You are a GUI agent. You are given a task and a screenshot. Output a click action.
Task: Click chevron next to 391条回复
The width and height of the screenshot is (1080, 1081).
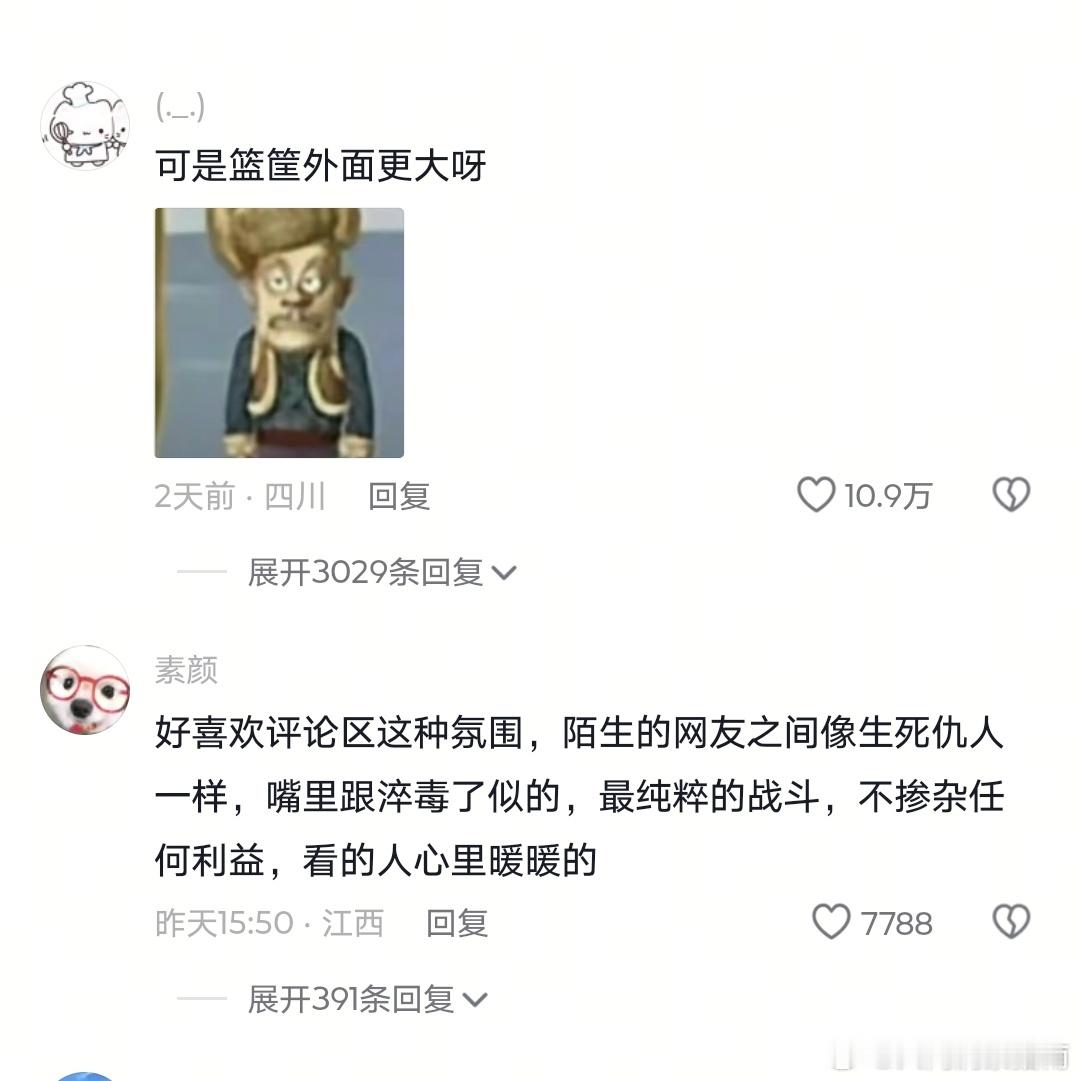click(x=475, y=1000)
